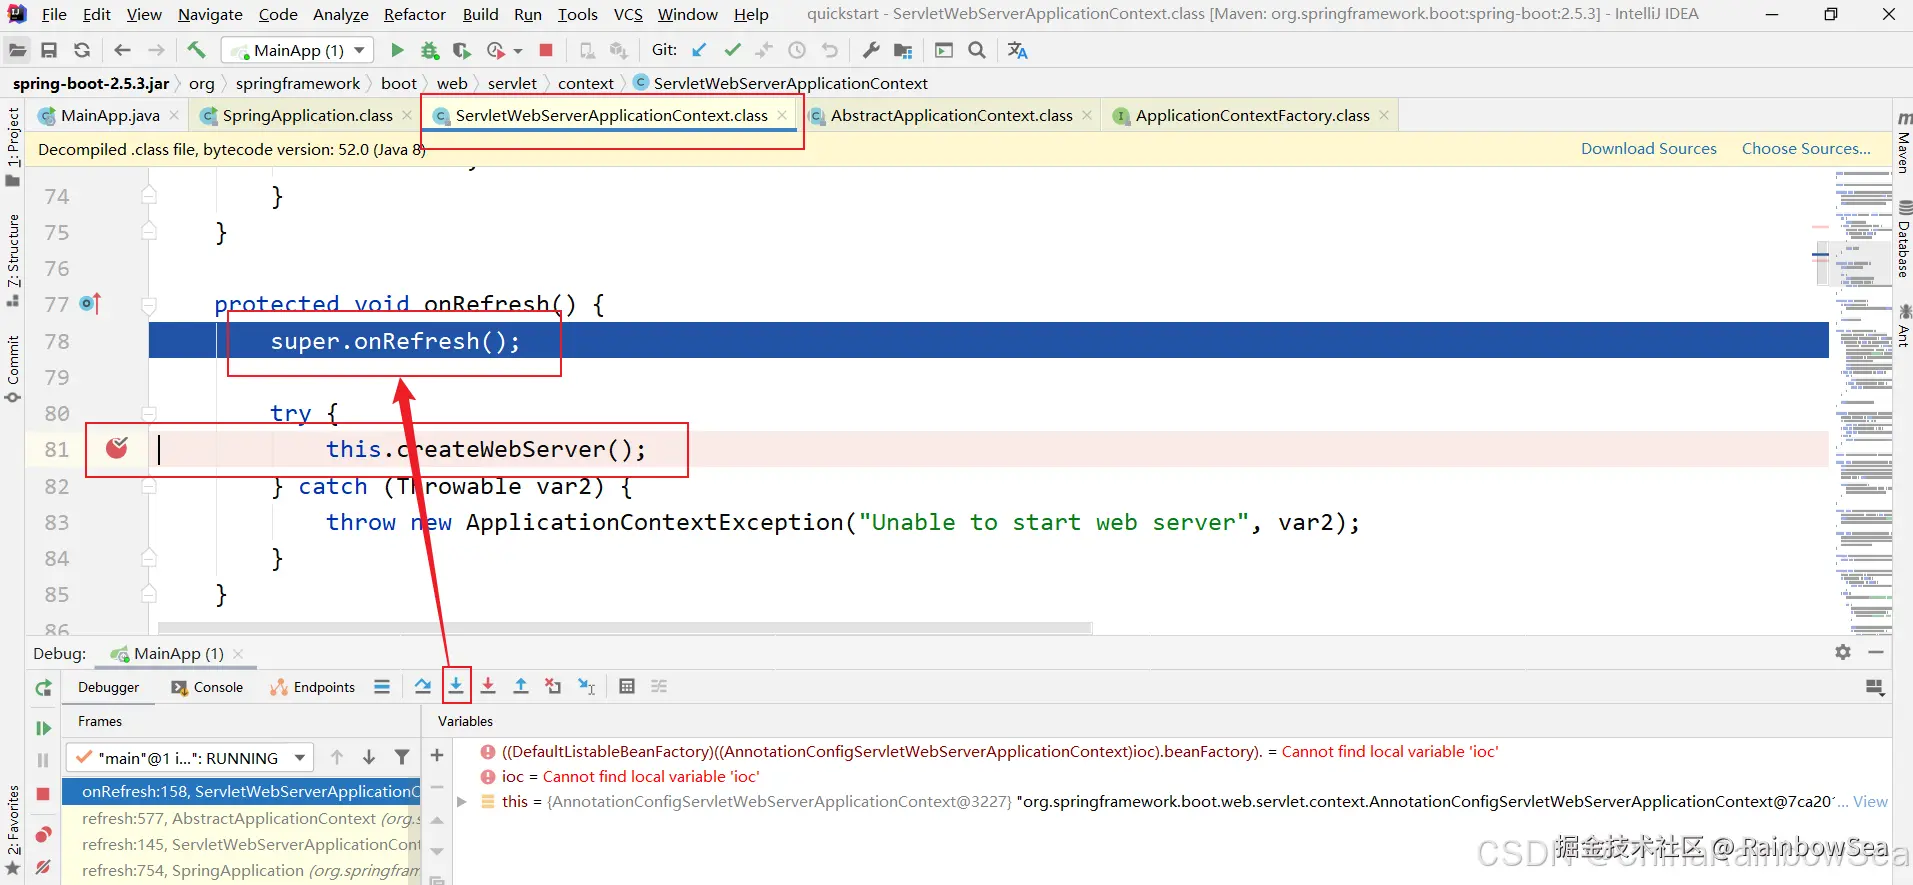
Task: Open the MainApp (1) run configuration dropdown
Action: (298, 50)
